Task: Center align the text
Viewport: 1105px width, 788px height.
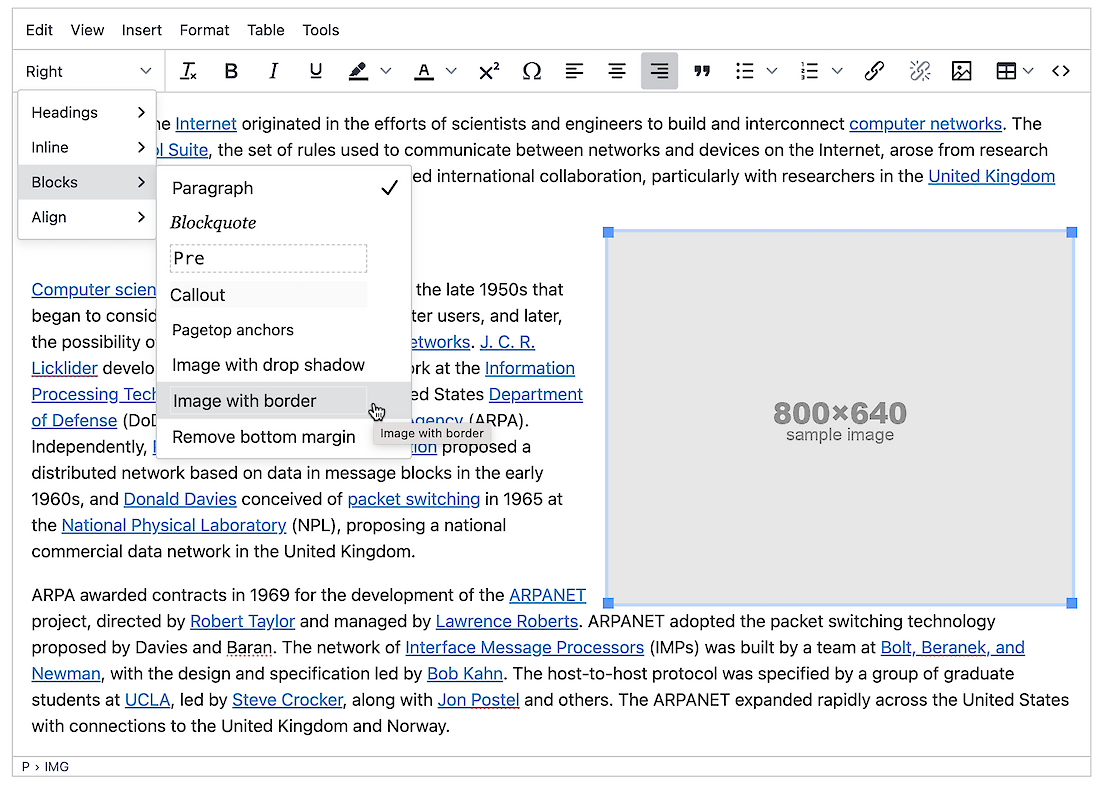Action: tap(617, 71)
